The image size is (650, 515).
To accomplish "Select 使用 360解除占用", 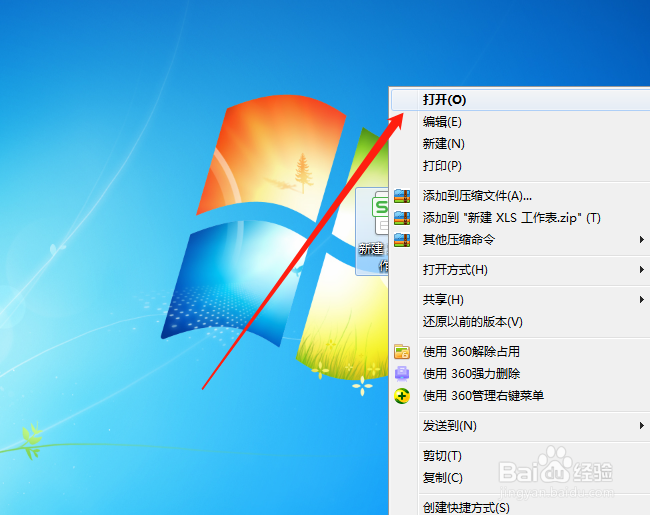I will [x=521, y=352].
